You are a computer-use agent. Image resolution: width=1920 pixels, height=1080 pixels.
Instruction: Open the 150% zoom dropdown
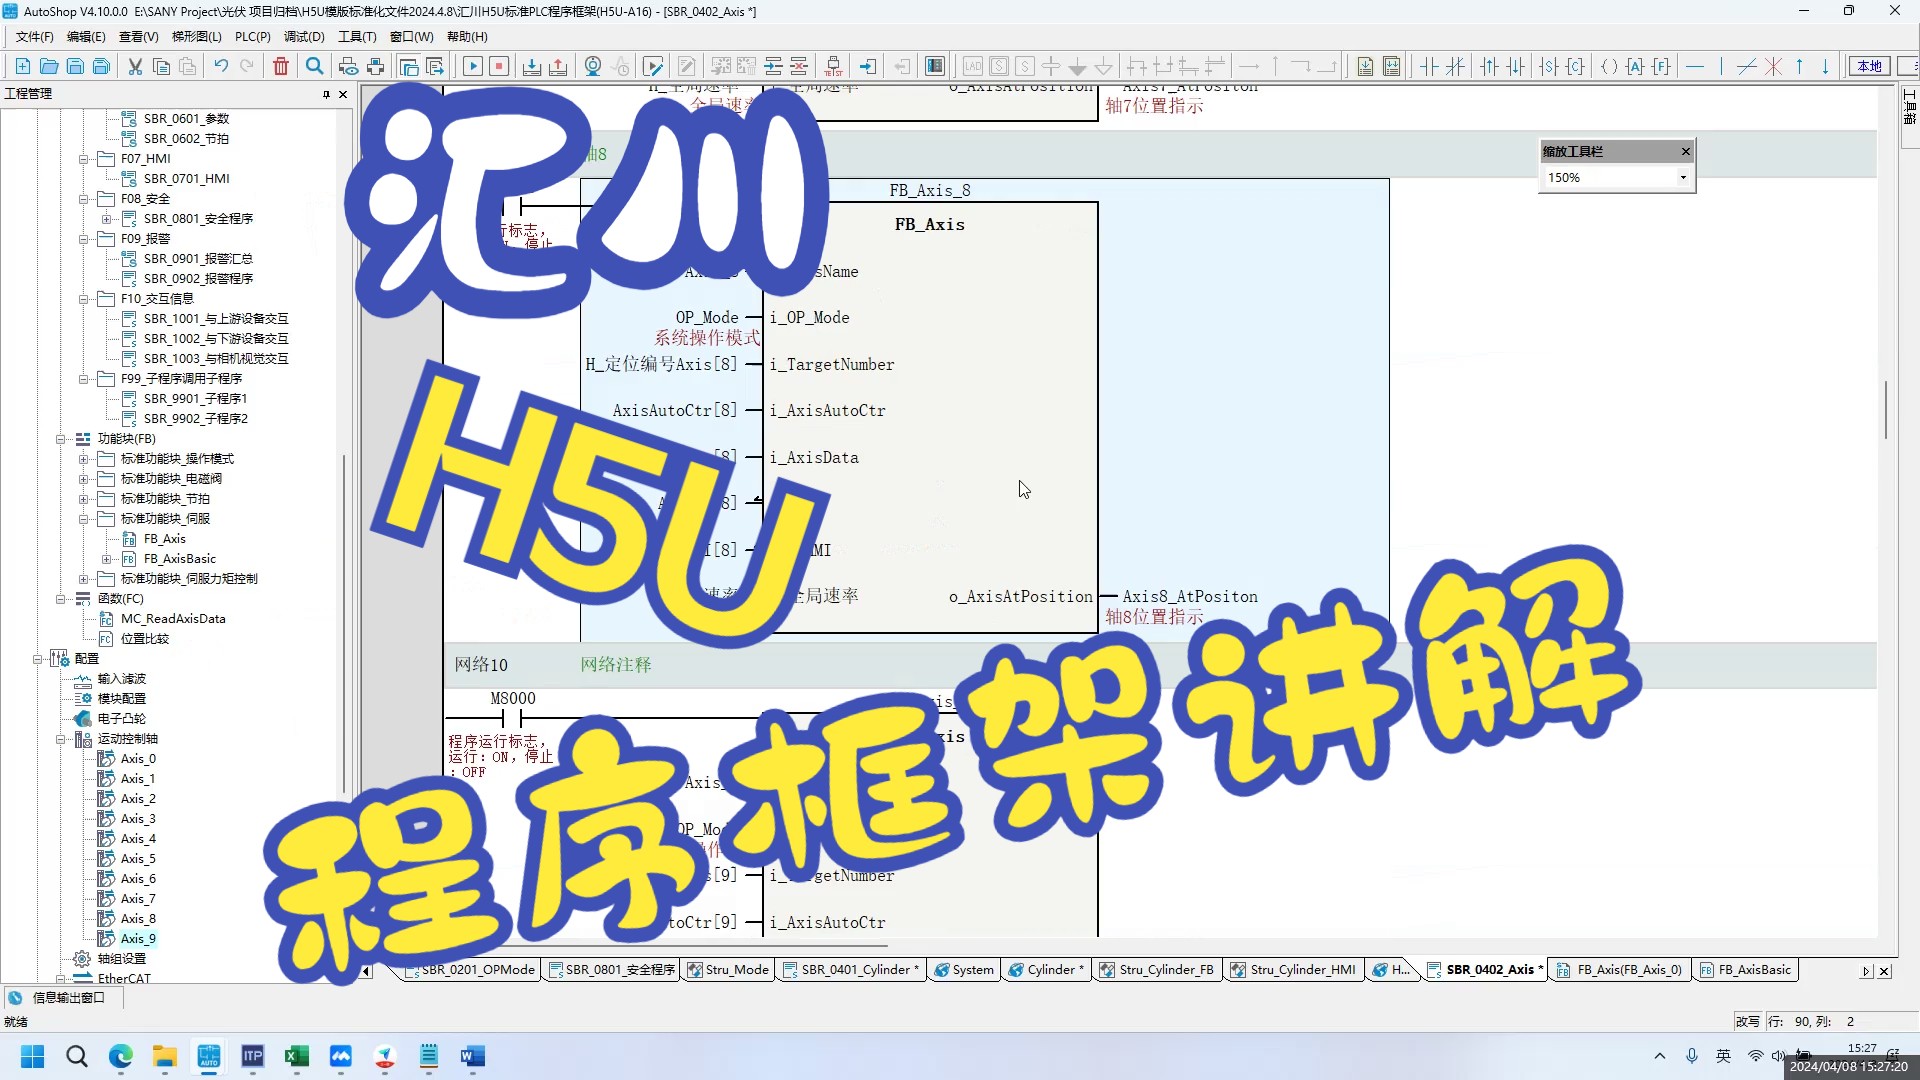pyautogui.click(x=1683, y=177)
